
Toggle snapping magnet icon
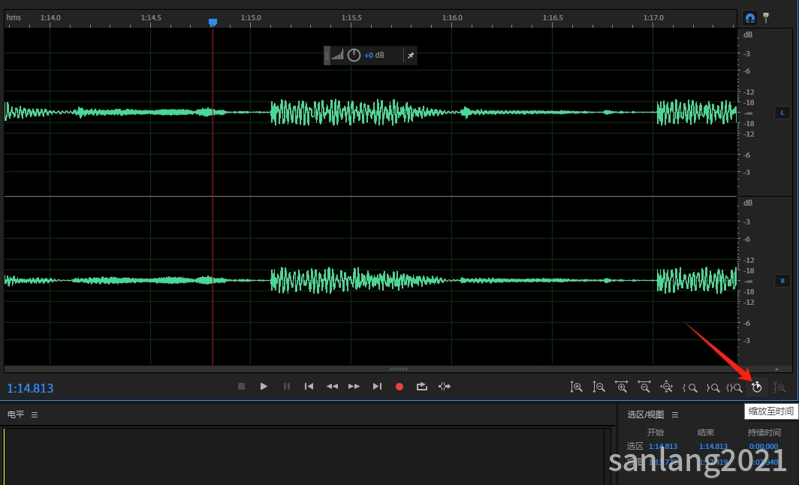[x=750, y=18]
